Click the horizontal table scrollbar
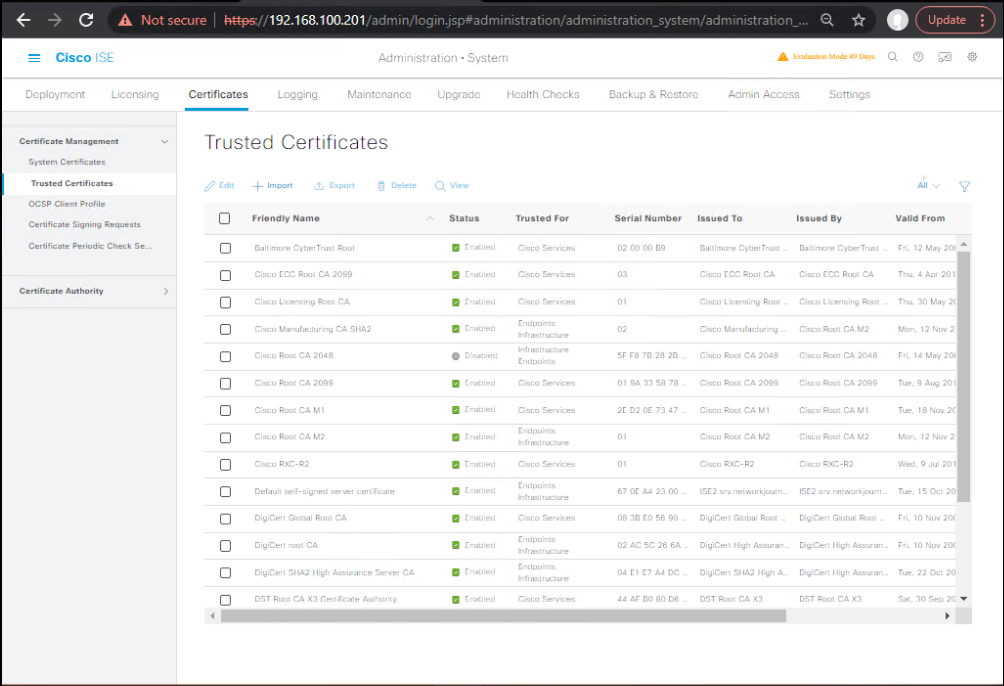This screenshot has width=1004, height=686. pyautogui.click(x=503, y=616)
